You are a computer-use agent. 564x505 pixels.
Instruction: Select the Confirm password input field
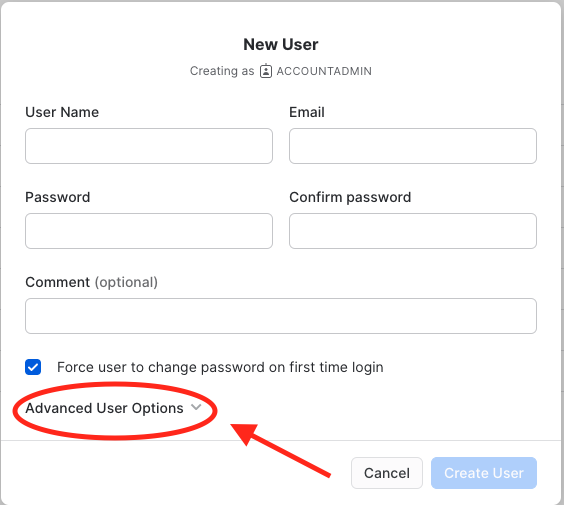413,231
